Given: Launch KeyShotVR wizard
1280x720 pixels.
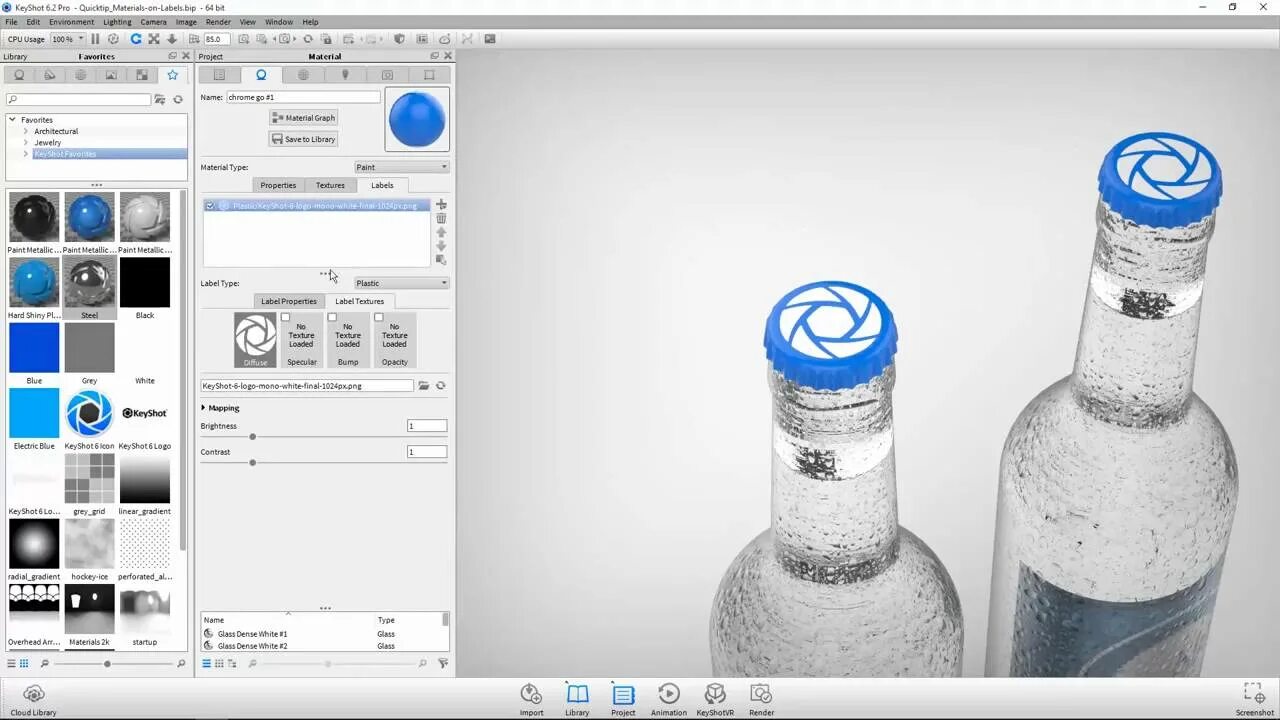Looking at the screenshot, I should (714, 700).
